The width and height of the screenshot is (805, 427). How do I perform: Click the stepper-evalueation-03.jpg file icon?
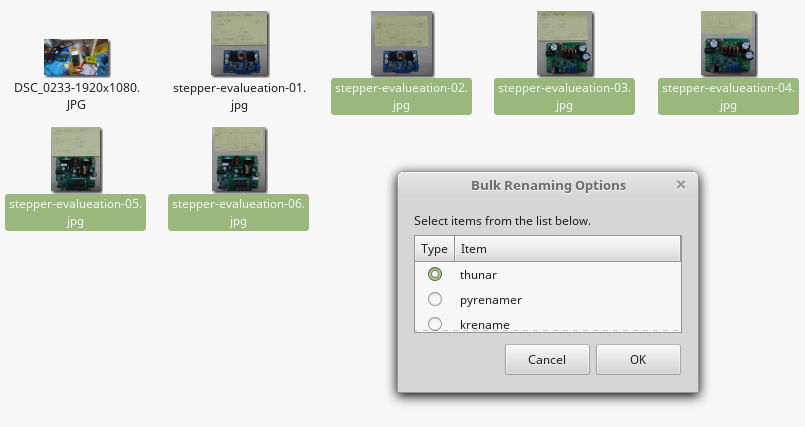[x=565, y=44]
